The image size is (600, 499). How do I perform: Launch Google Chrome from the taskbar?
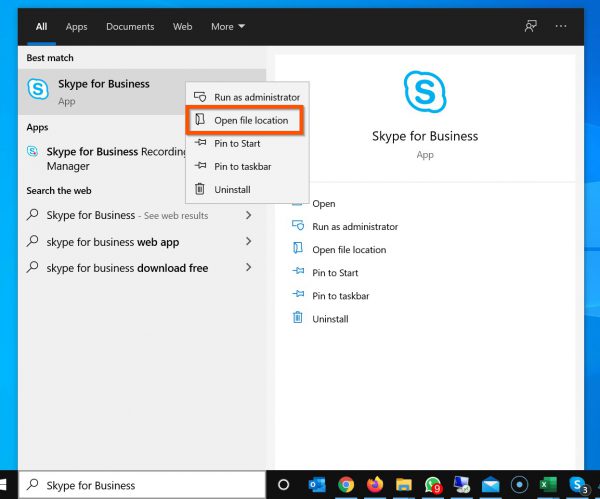pos(346,485)
